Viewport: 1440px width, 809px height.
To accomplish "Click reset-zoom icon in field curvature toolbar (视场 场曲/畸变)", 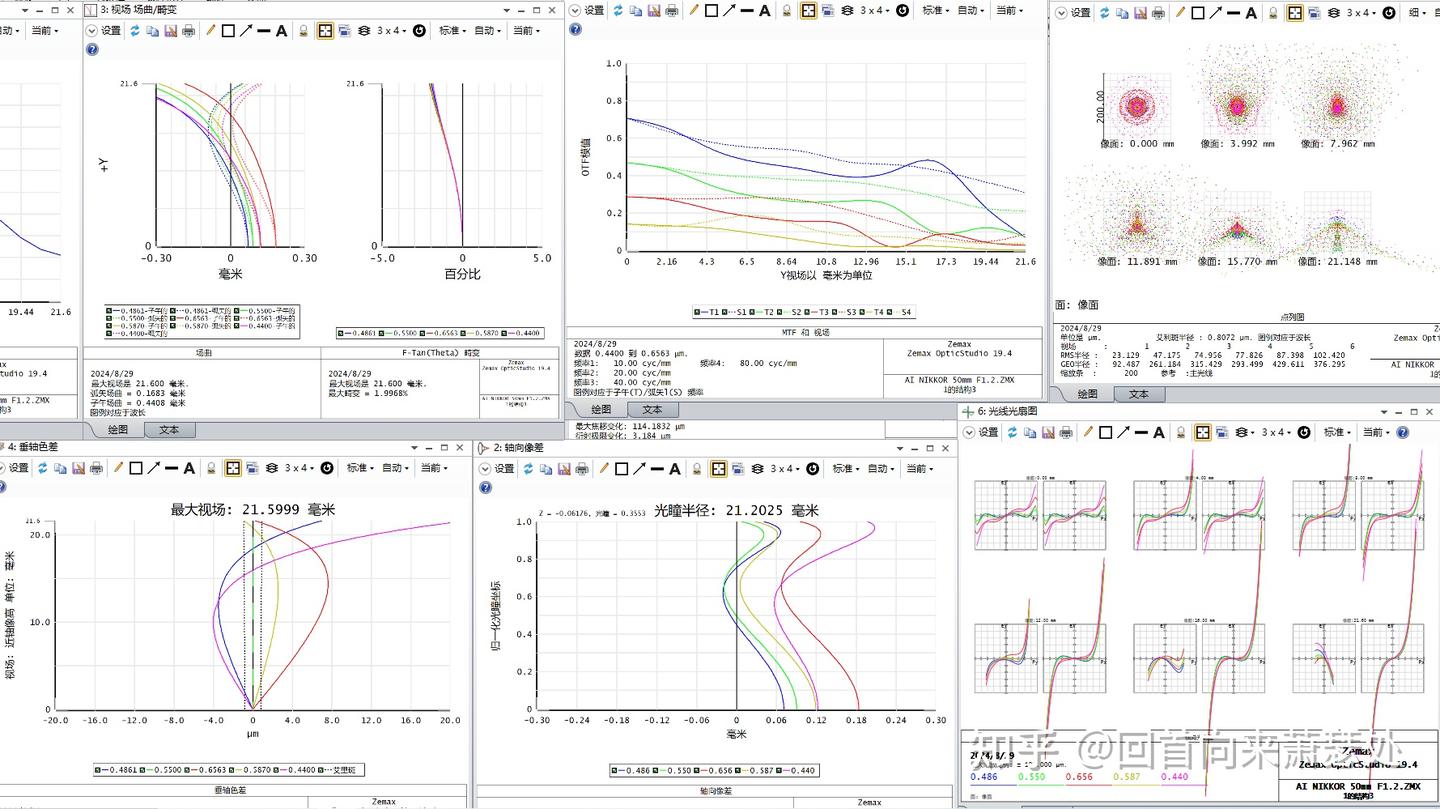I will tap(419, 31).
